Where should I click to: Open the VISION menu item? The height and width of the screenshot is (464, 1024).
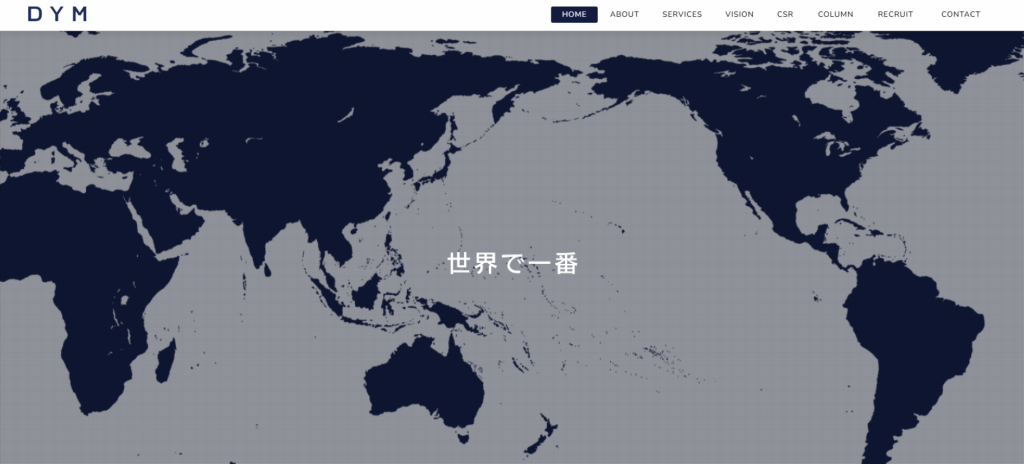739,14
